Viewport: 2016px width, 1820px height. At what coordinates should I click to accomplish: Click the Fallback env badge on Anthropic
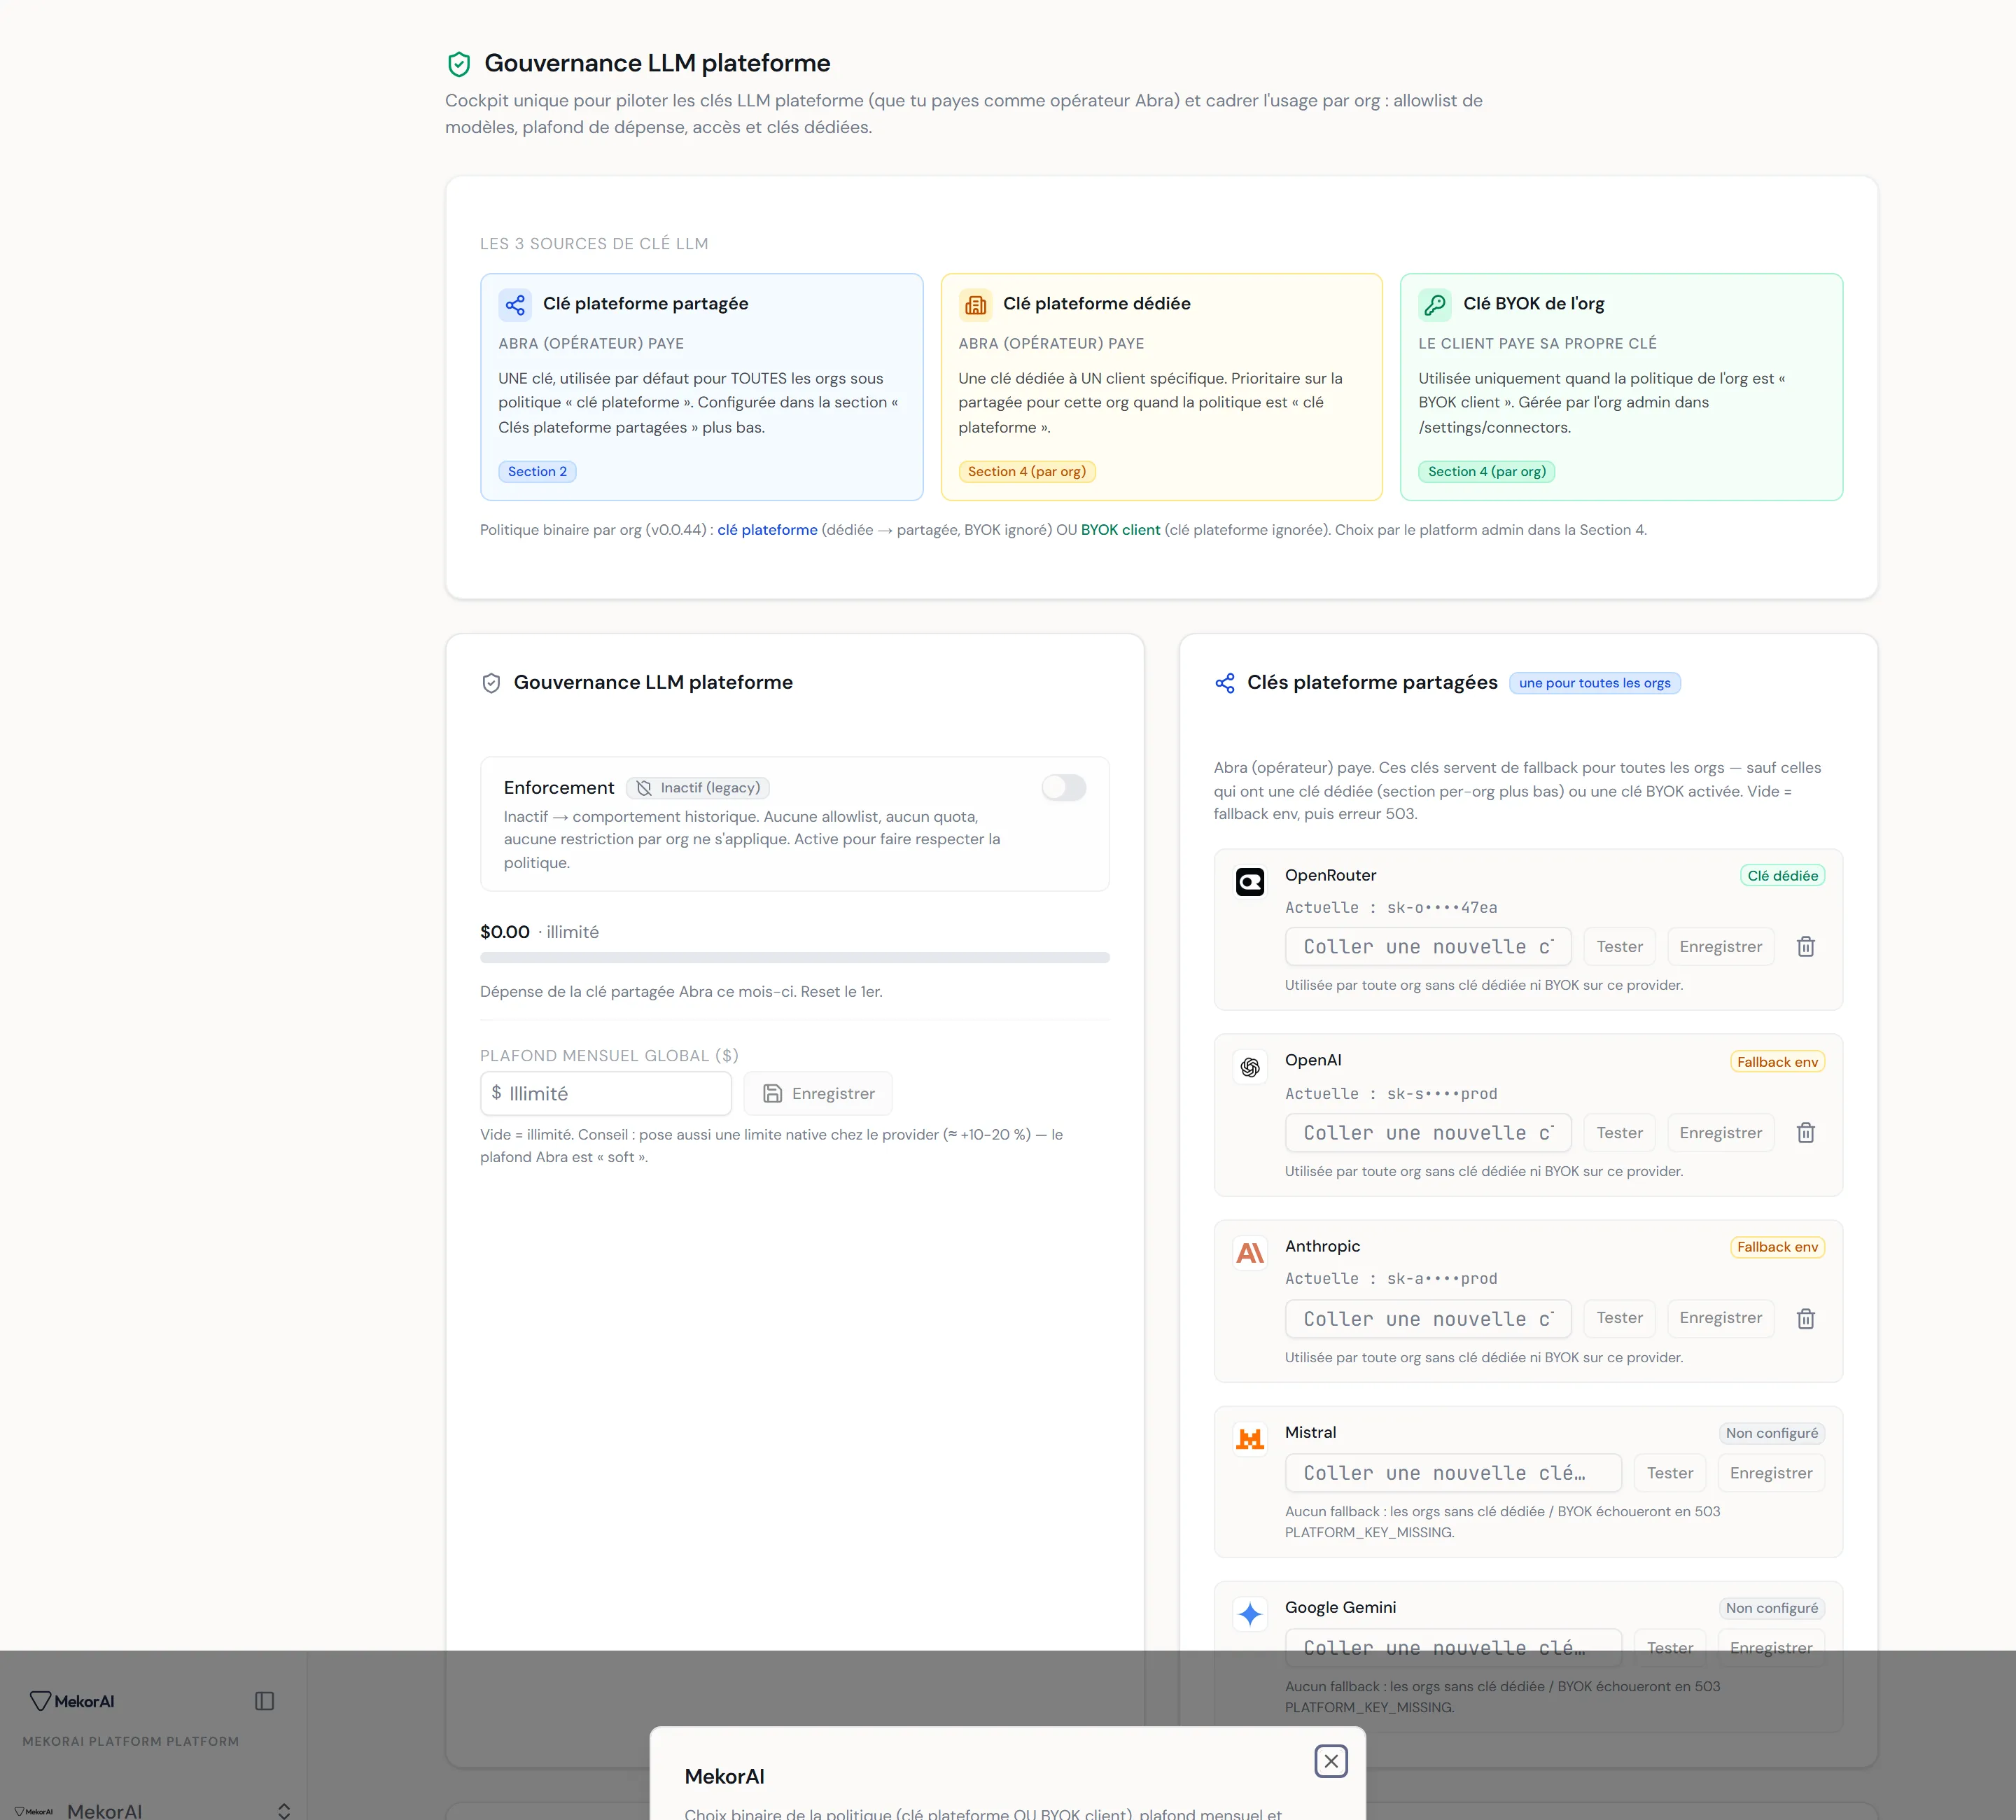(1777, 1247)
